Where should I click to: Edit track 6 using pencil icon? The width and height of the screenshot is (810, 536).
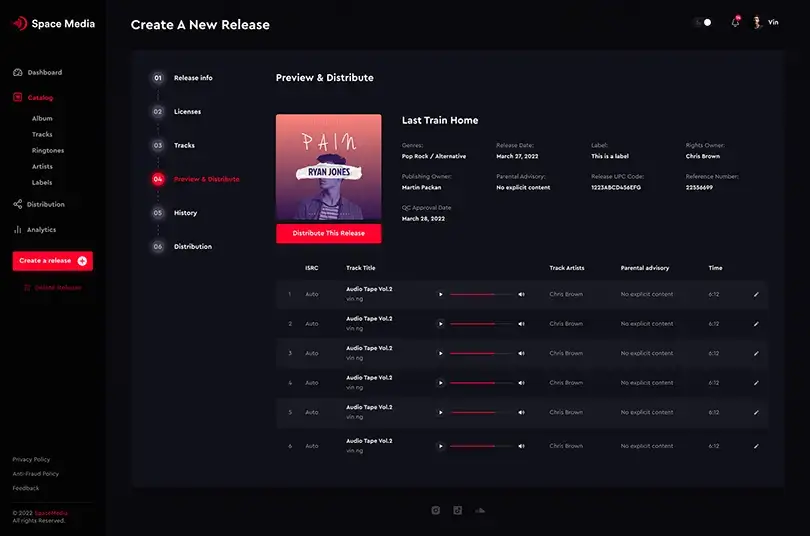tap(756, 446)
